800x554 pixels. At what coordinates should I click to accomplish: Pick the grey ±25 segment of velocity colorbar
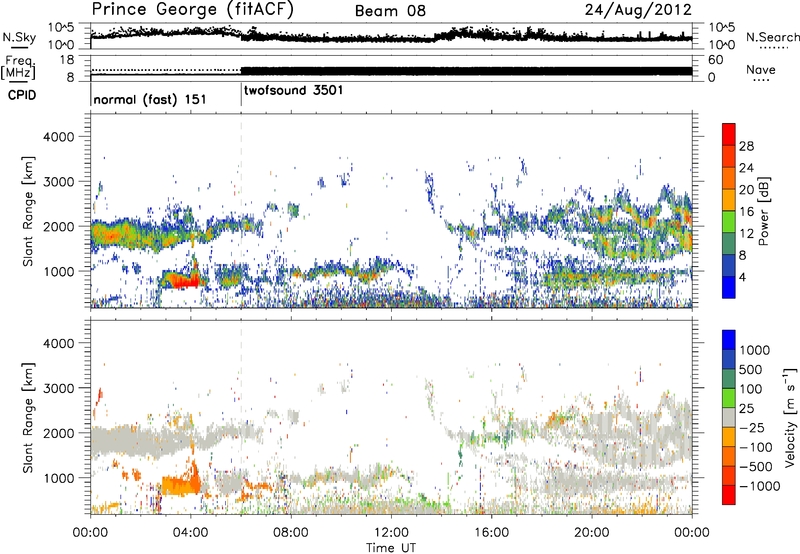[x=729, y=417]
